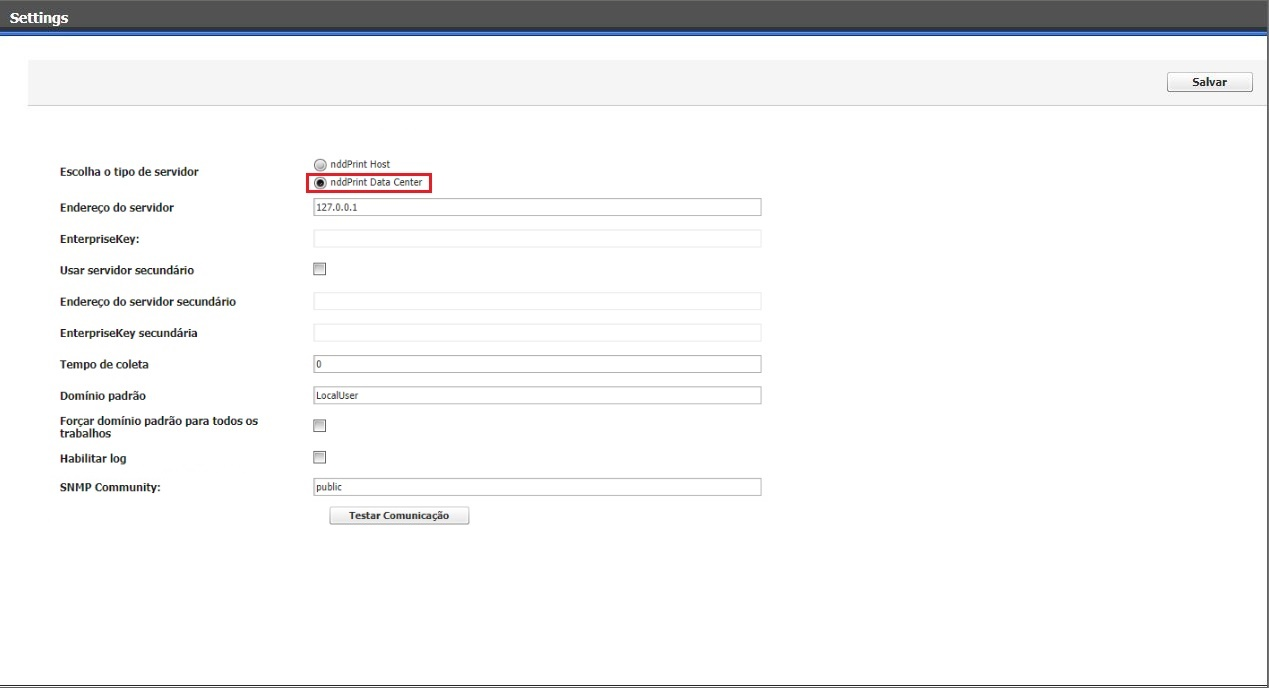Click the Salvar button
This screenshot has width=1269, height=689.
coord(1209,82)
